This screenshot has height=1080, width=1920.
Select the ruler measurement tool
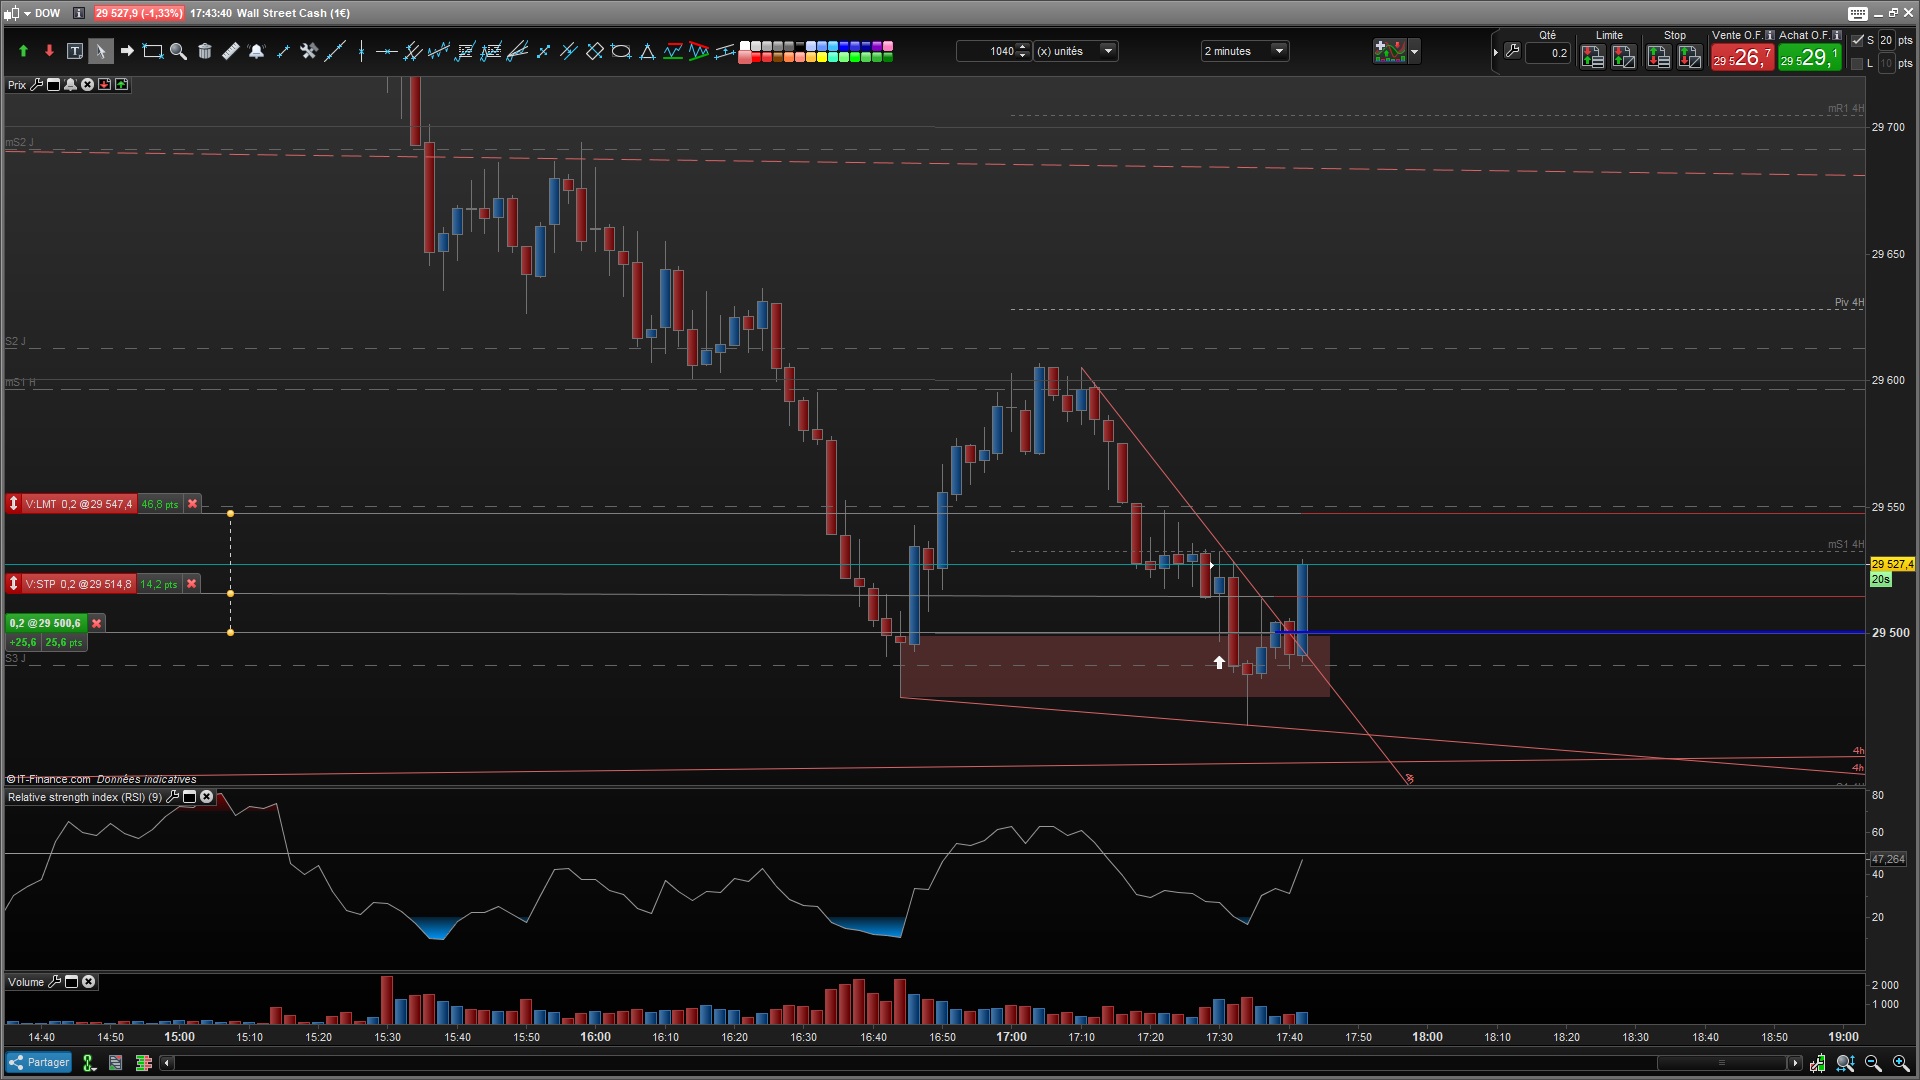click(230, 51)
